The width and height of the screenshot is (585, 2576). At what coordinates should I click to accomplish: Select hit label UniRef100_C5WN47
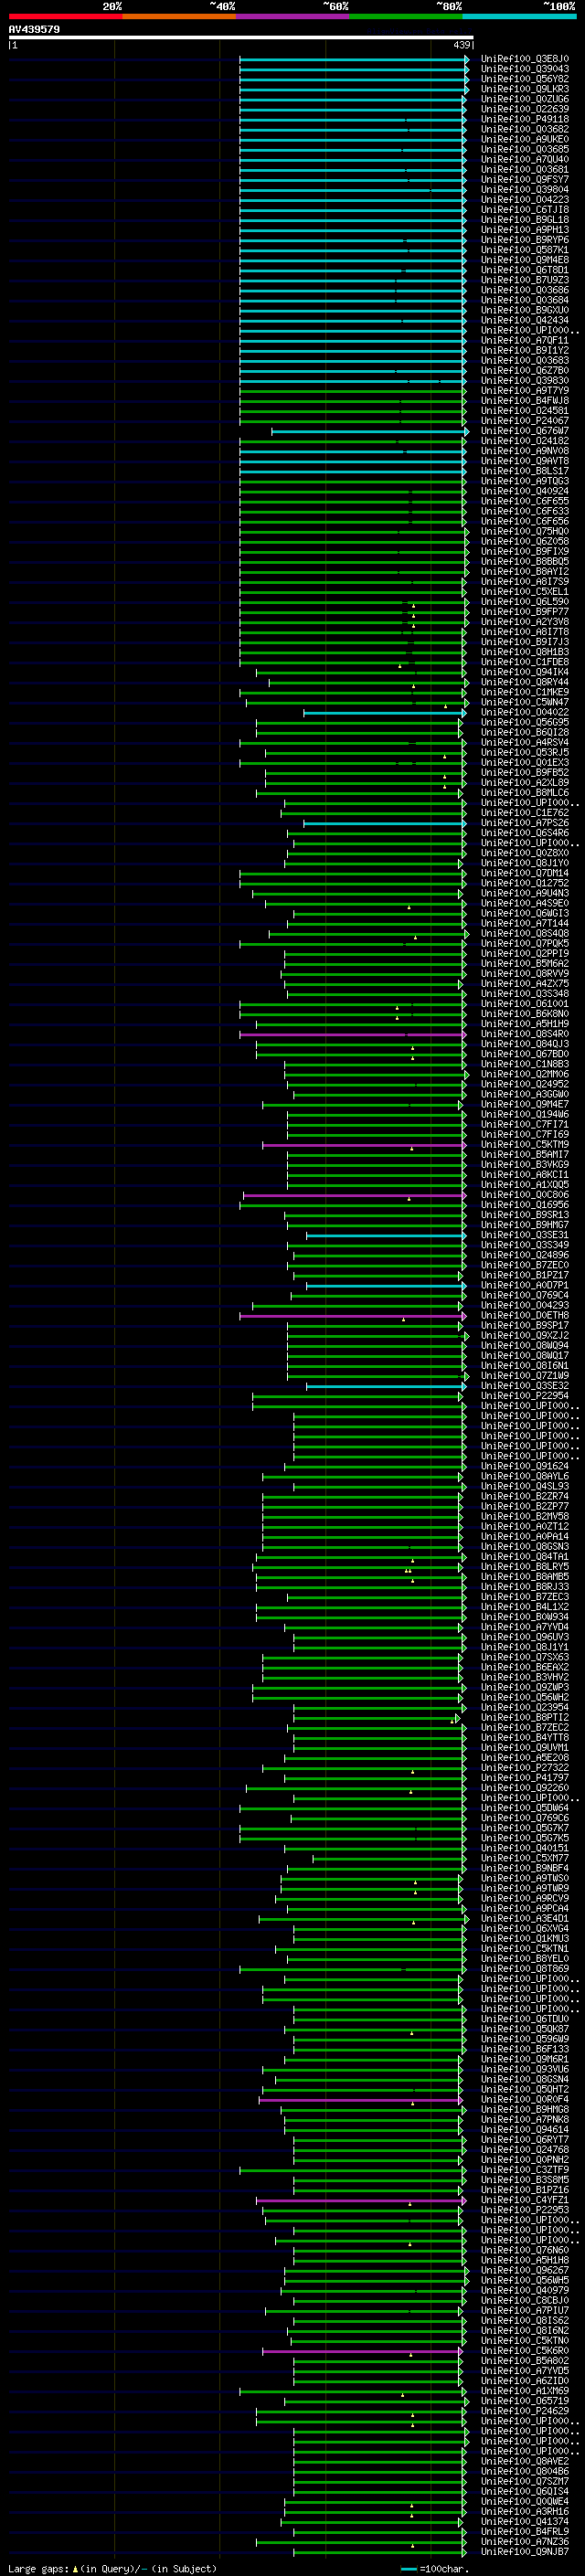[524, 702]
